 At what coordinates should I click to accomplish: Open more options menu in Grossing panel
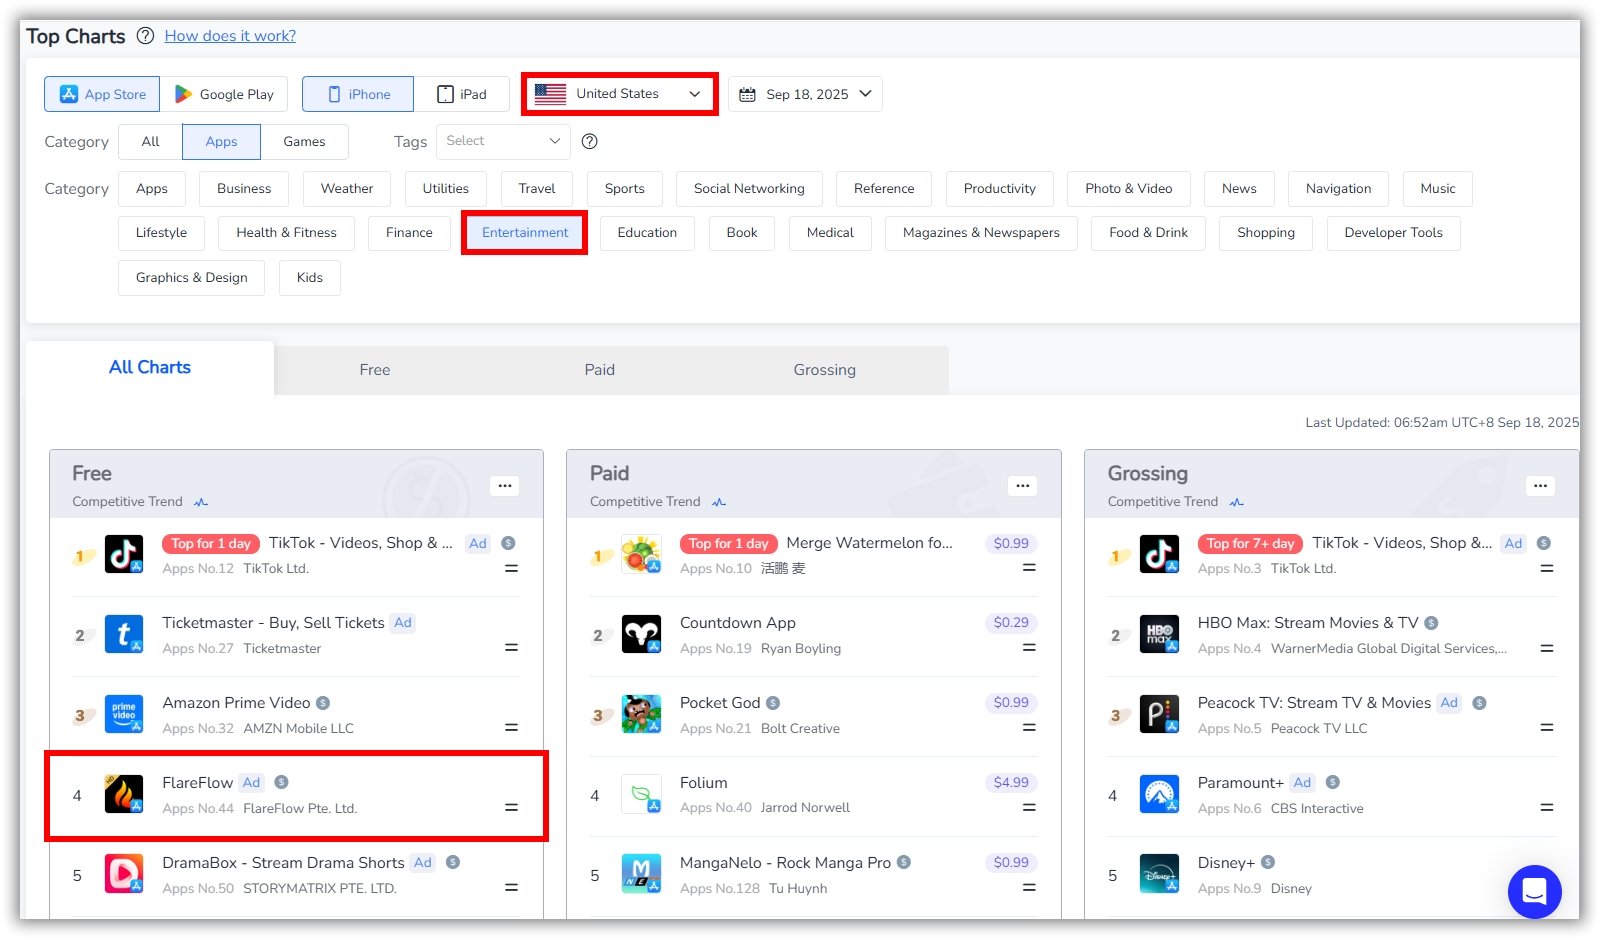tap(1541, 486)
